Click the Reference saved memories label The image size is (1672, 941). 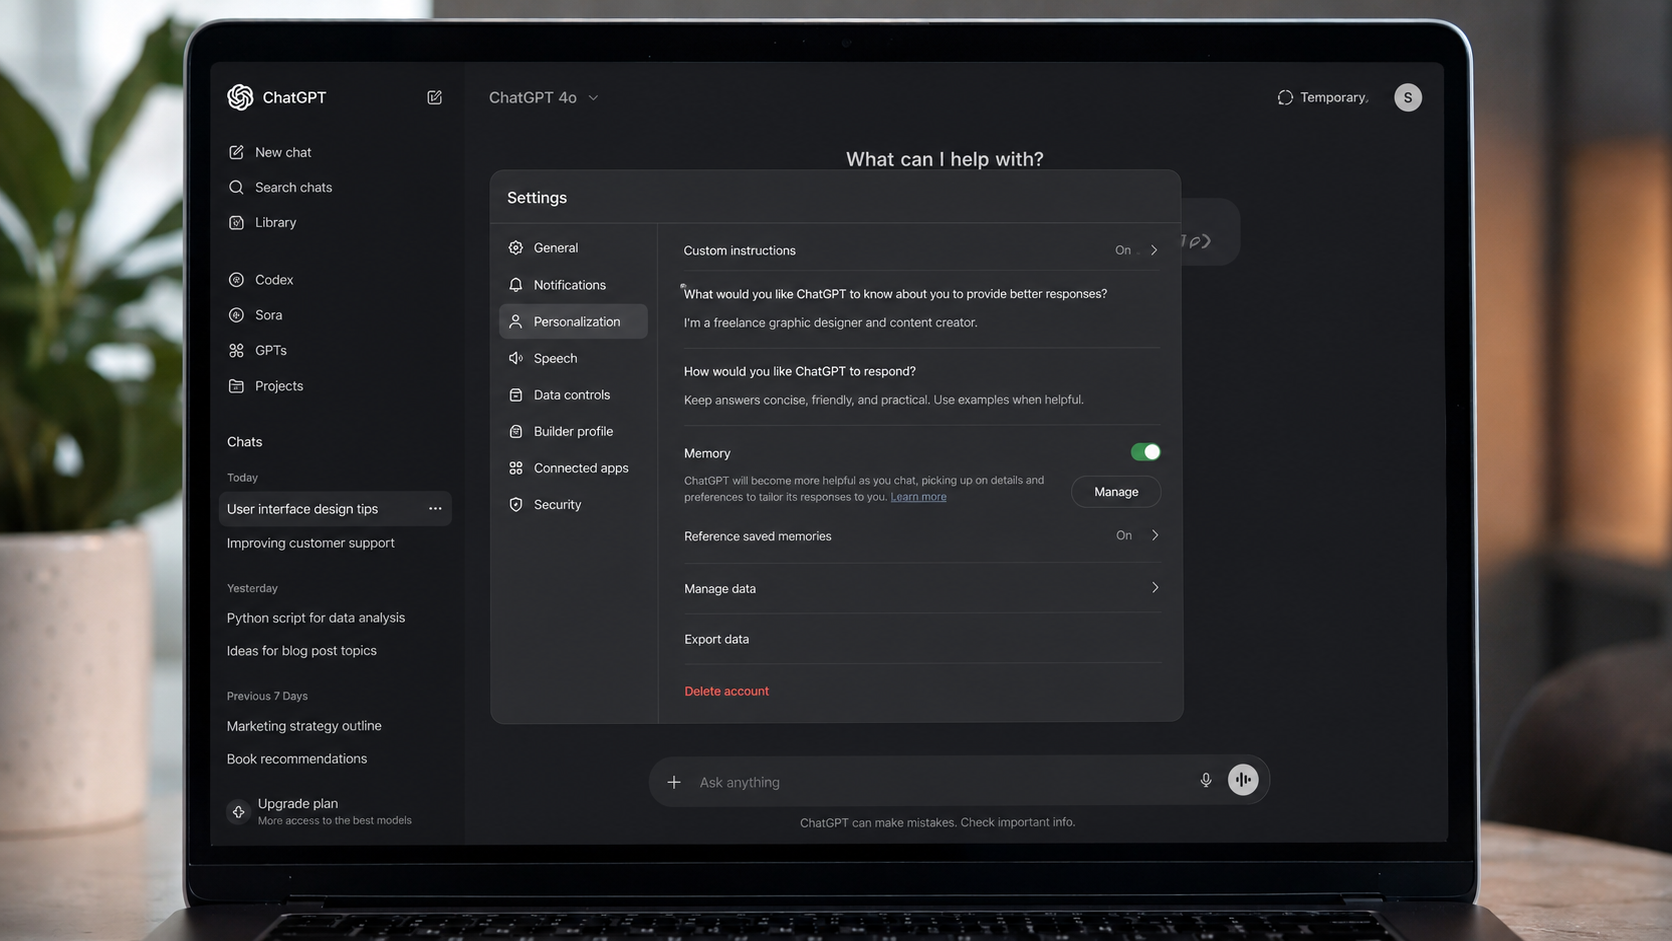coord(757,536)
